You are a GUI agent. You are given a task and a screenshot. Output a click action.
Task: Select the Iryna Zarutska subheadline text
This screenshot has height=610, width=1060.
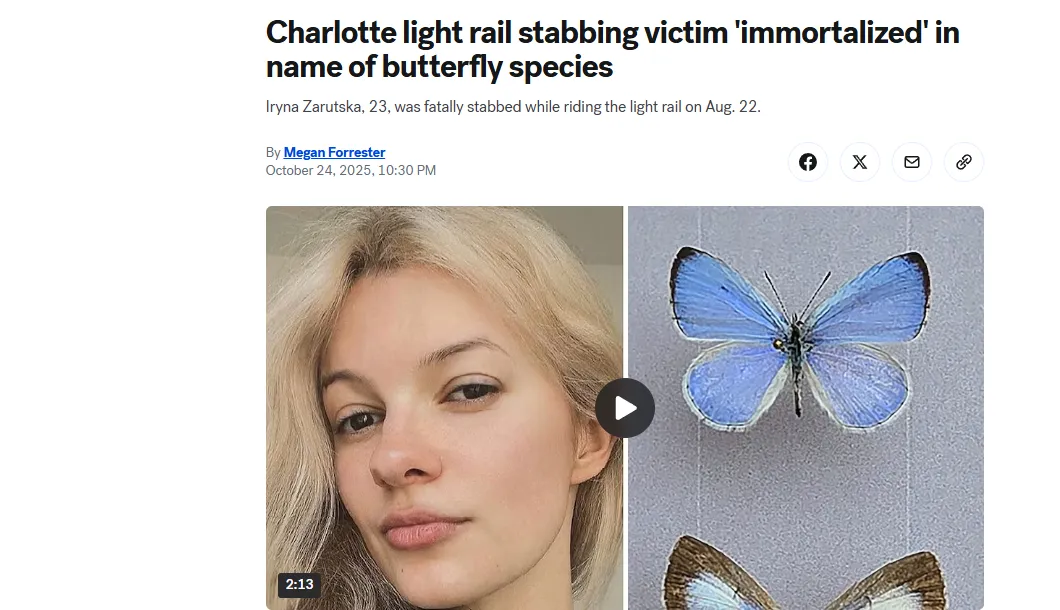[x=512, y=107]
